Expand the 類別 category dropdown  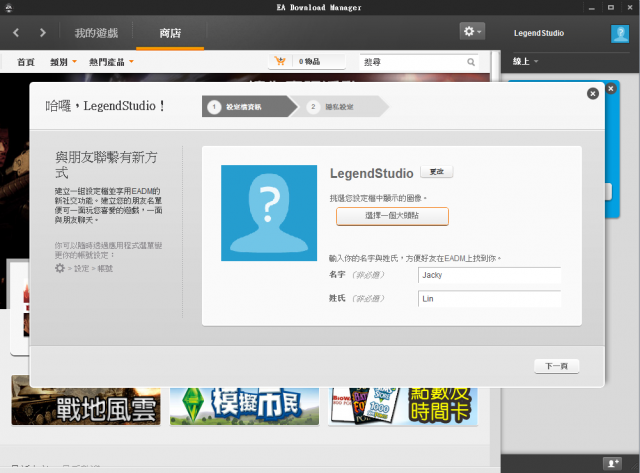pyautogui.click(x=63, y=62)
